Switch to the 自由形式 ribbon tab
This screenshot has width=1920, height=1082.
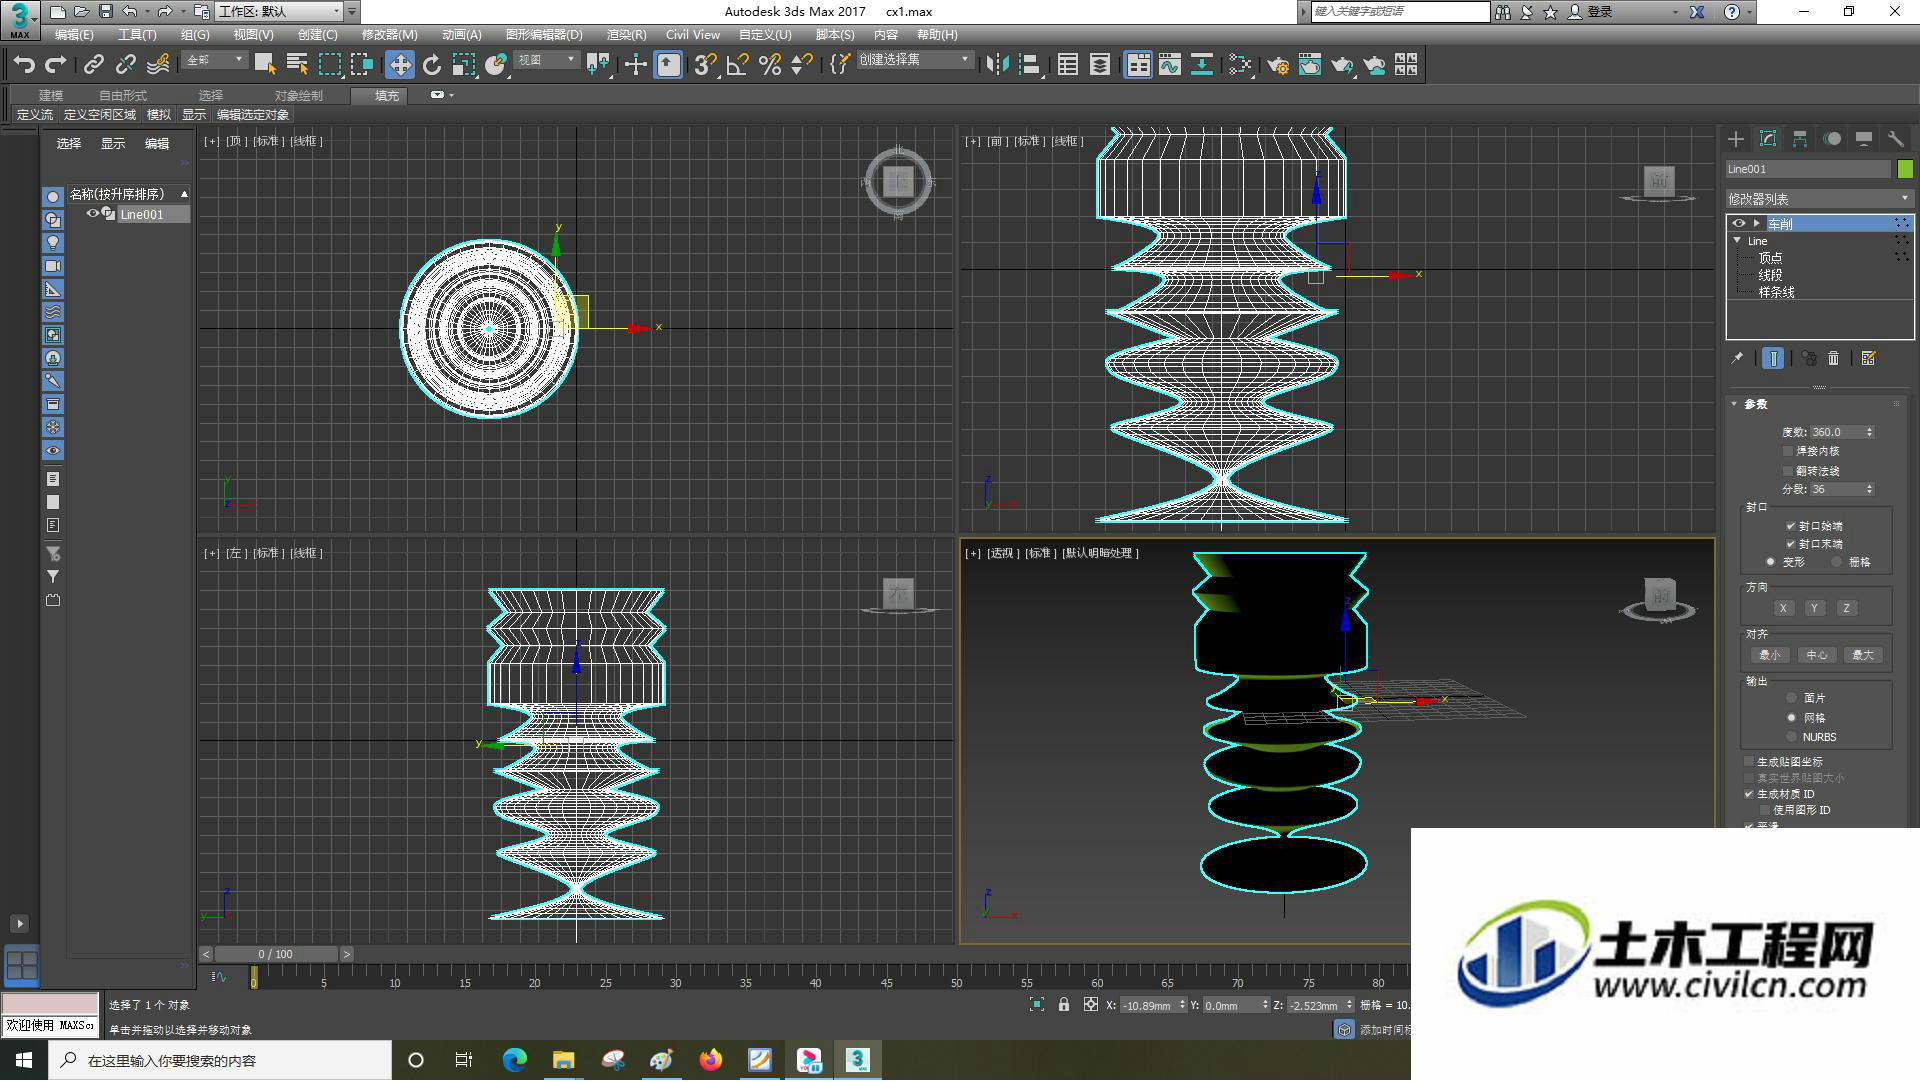(123, 96)
